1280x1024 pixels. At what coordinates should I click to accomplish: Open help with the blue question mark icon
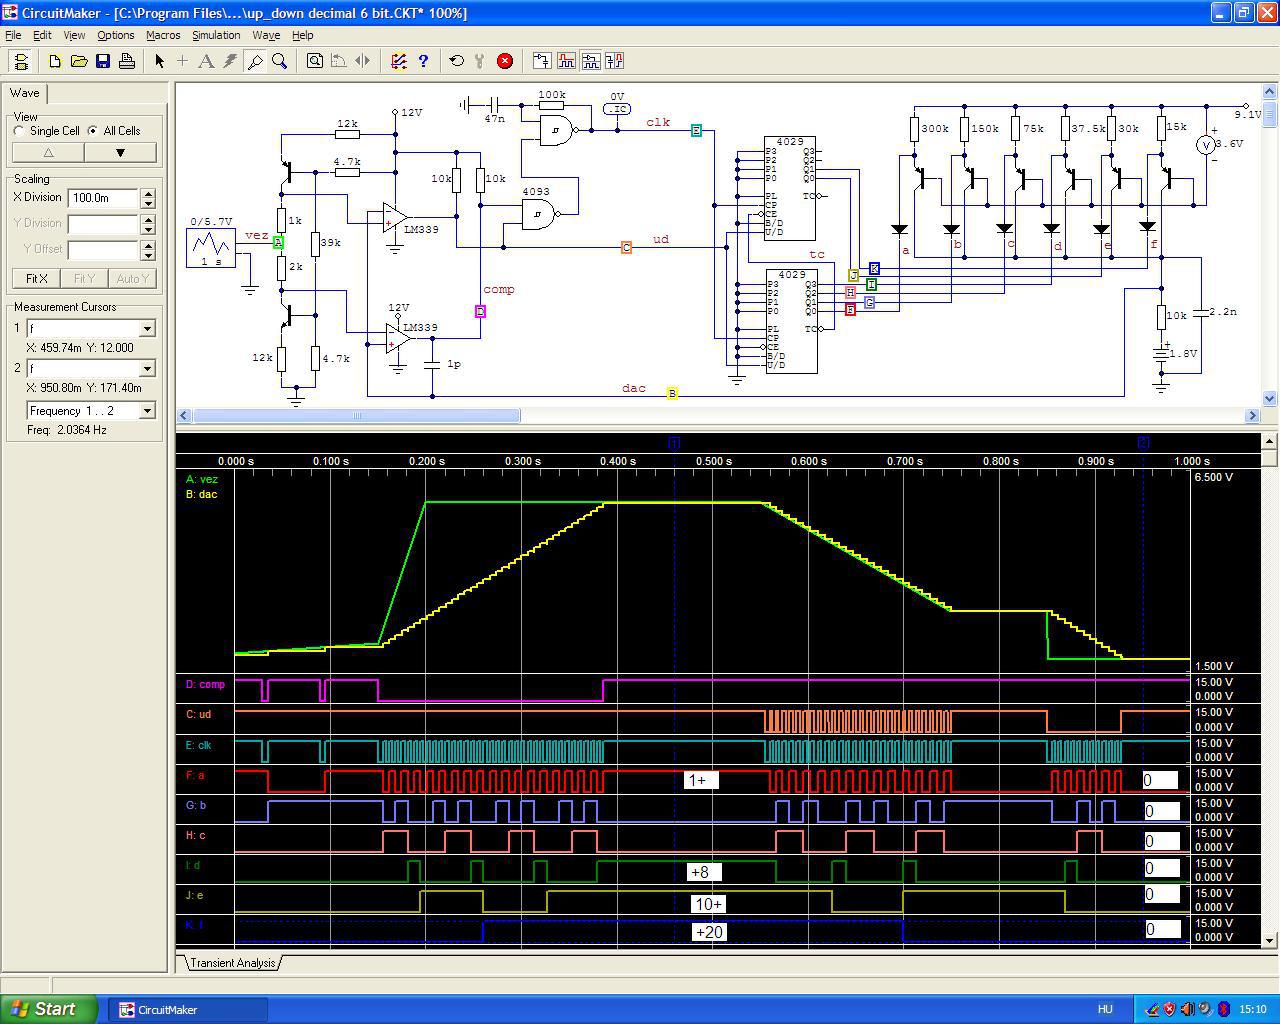(x=423, y=61)
